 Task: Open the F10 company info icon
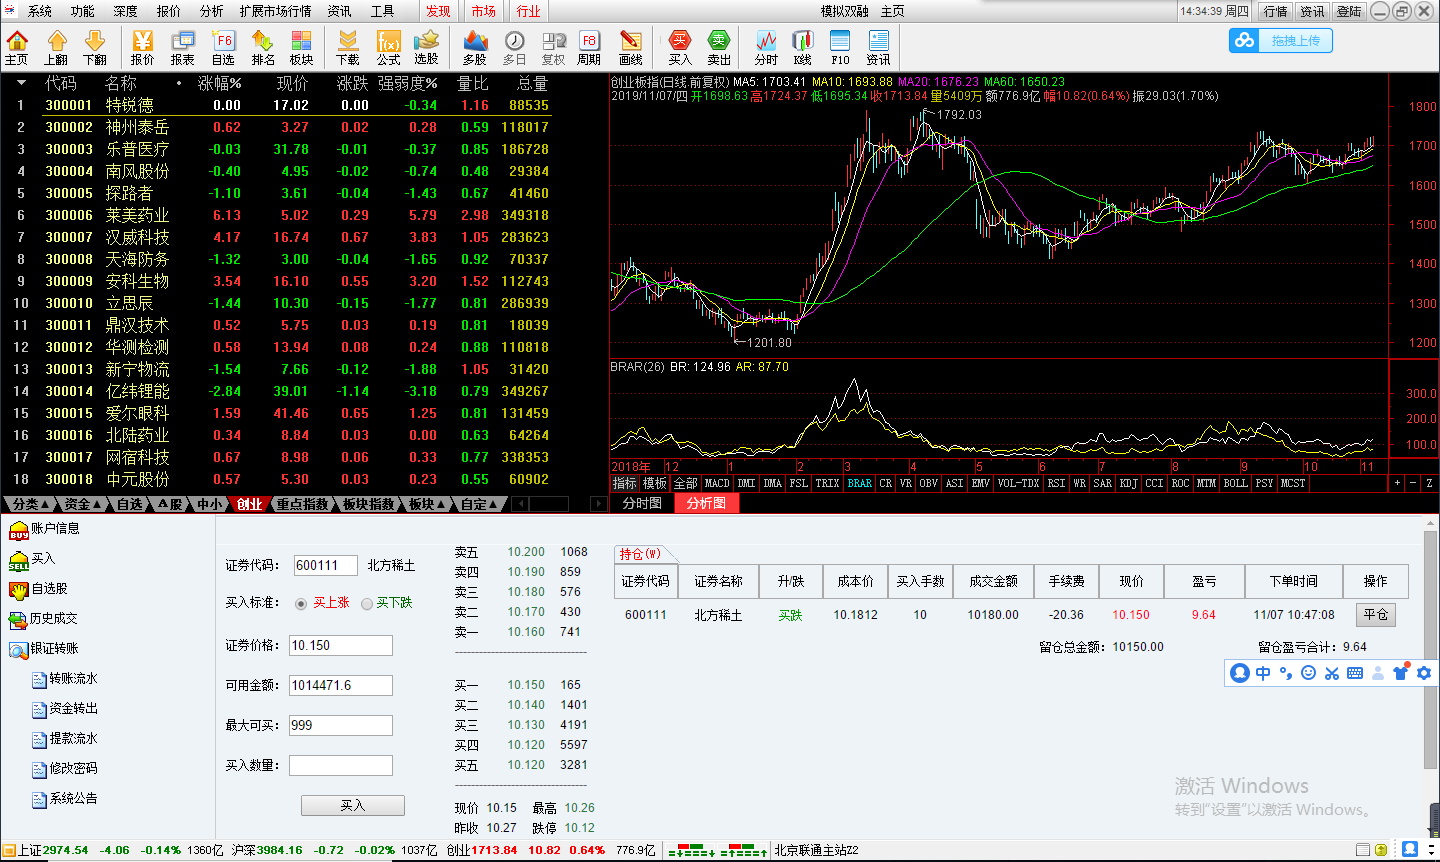pos(840,47)
